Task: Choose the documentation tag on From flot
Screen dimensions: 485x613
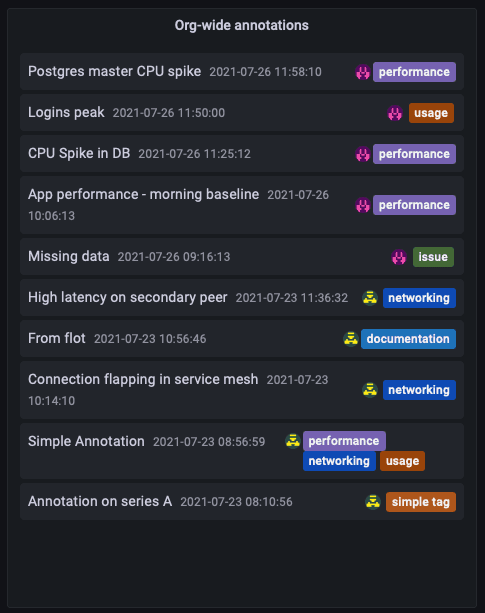Action: pos(408,339)
